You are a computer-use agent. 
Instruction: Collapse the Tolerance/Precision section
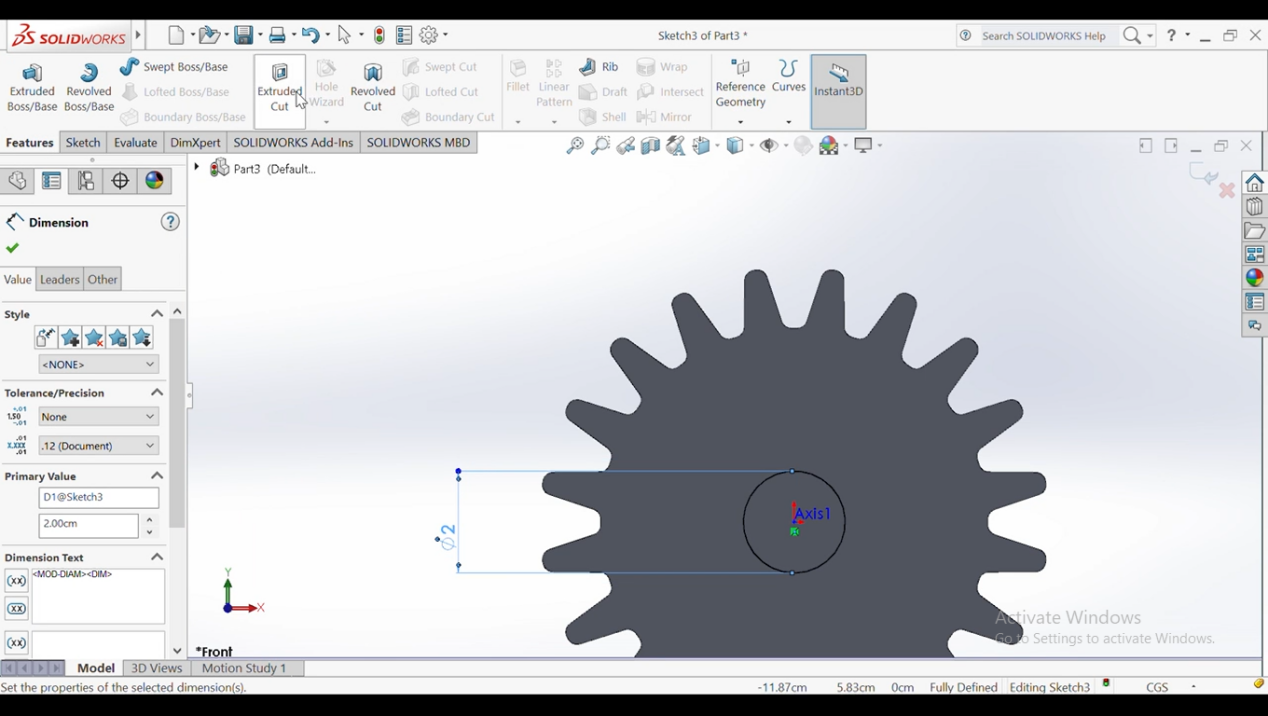pyautogui.click(x=157, y=393)
